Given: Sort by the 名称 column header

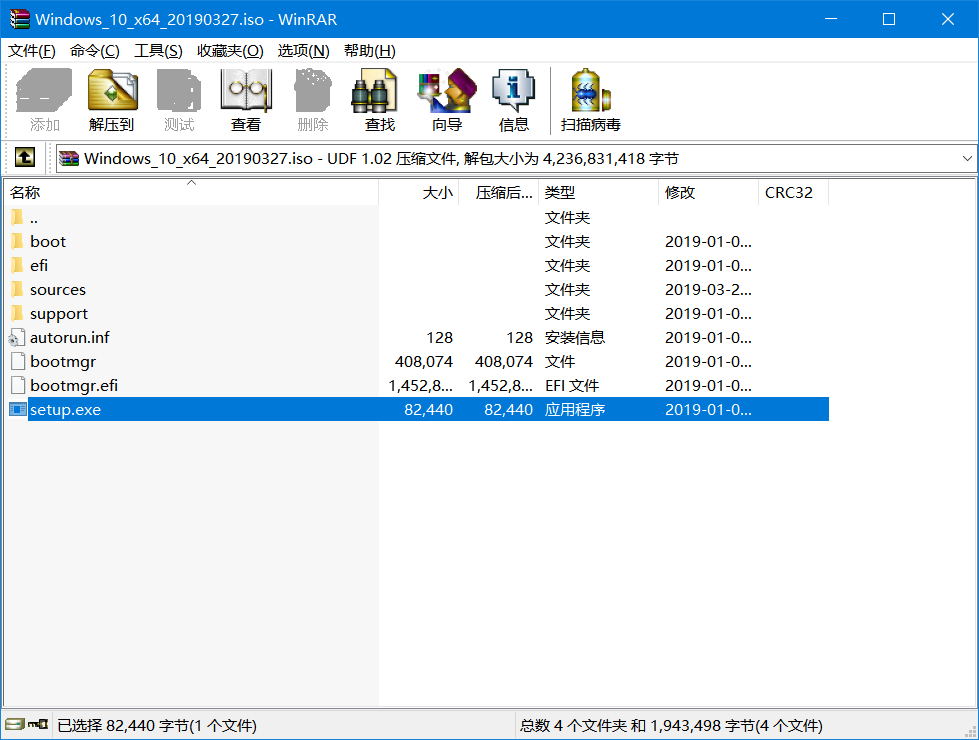Looking at the screenshot, I should click(191, 192).
